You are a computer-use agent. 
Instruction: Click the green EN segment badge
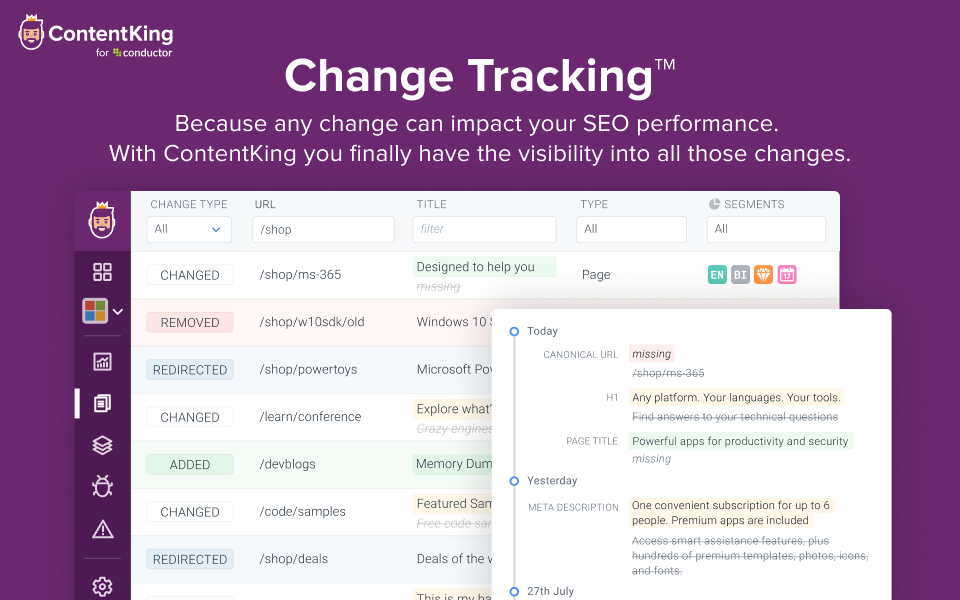pyautogui.click(x=717, y=274)
